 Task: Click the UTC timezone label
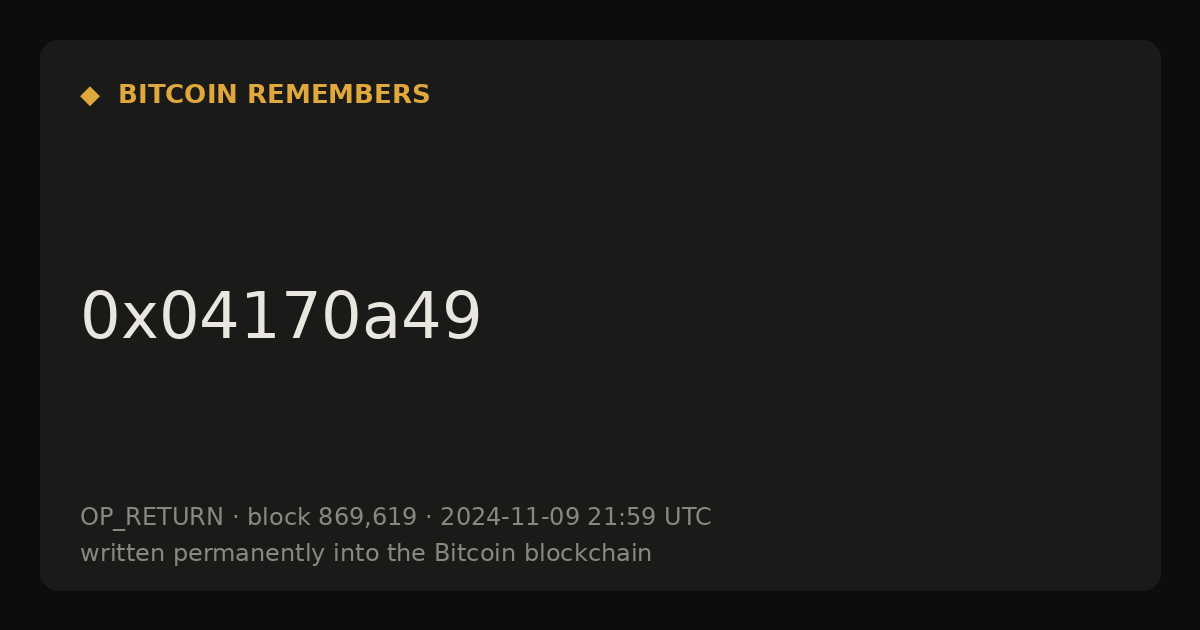[x=687, y=517]
